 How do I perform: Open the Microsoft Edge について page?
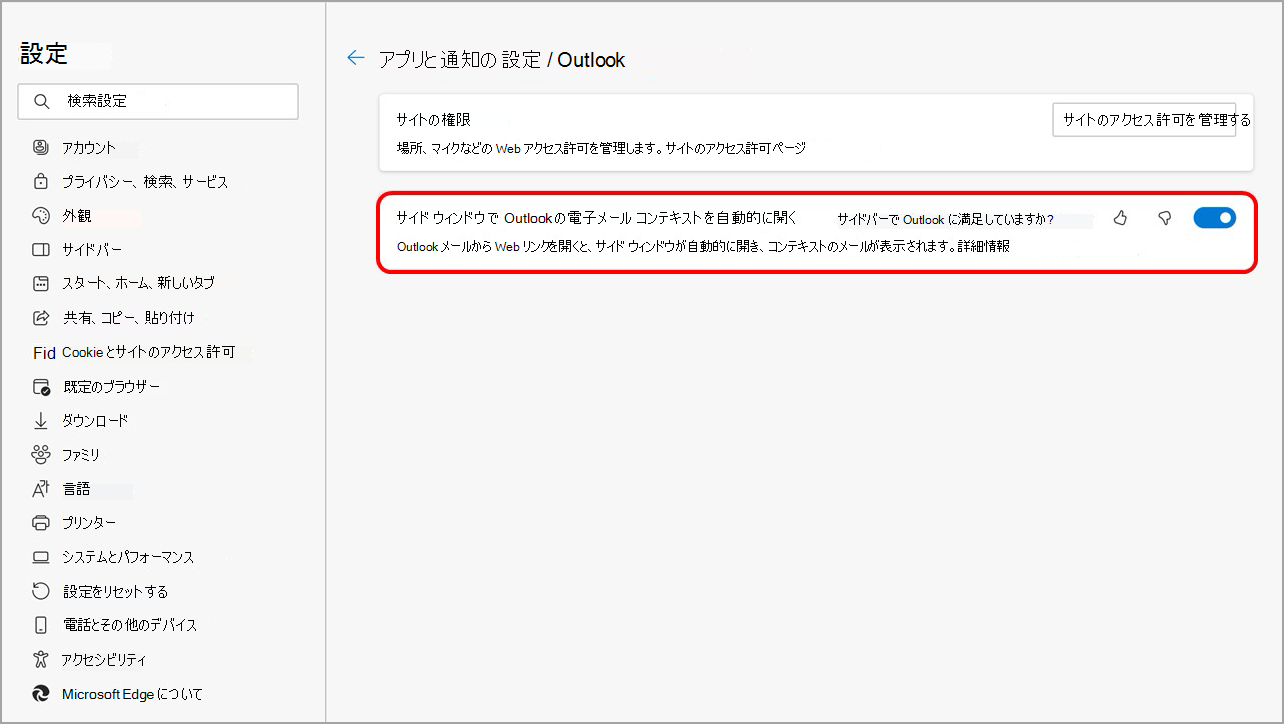132,693
